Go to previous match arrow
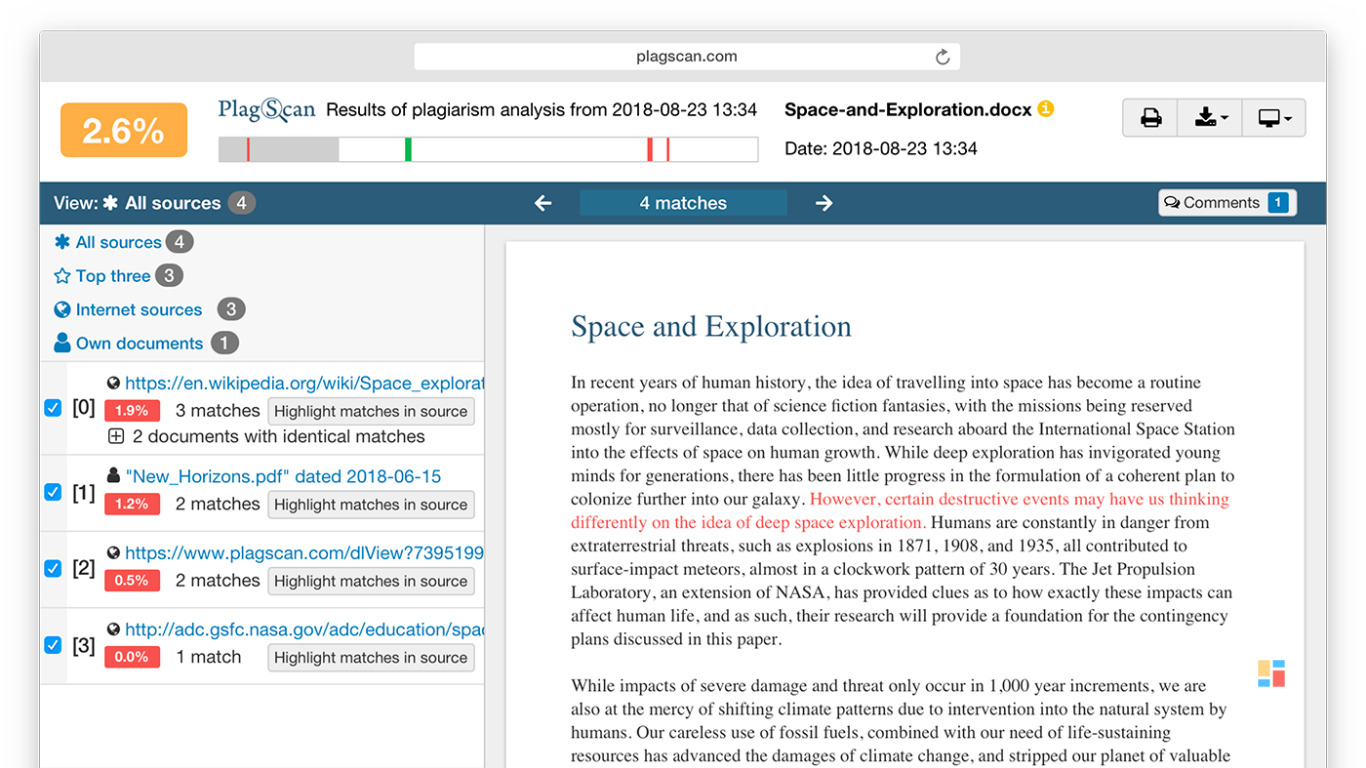 pyautogui.click(x=543, y=203)
